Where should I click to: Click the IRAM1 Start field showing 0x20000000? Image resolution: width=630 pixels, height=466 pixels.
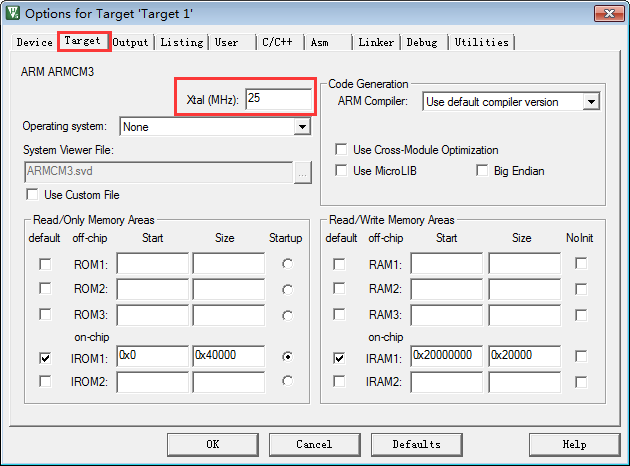(446, 356)
